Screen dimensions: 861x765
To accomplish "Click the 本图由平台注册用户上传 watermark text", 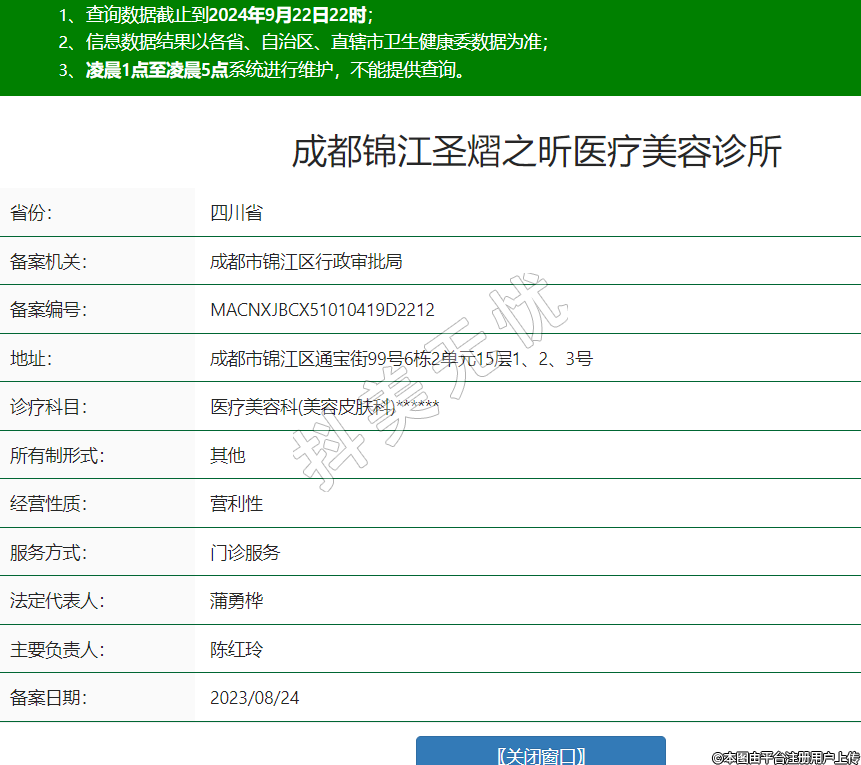I will point(785,758).
